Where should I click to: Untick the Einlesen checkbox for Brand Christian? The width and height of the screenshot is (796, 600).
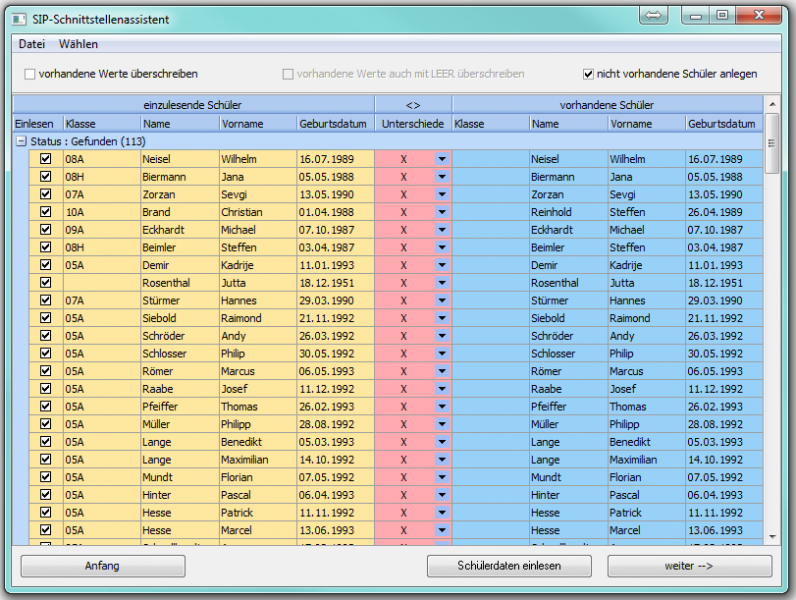(x=46, y=212)
